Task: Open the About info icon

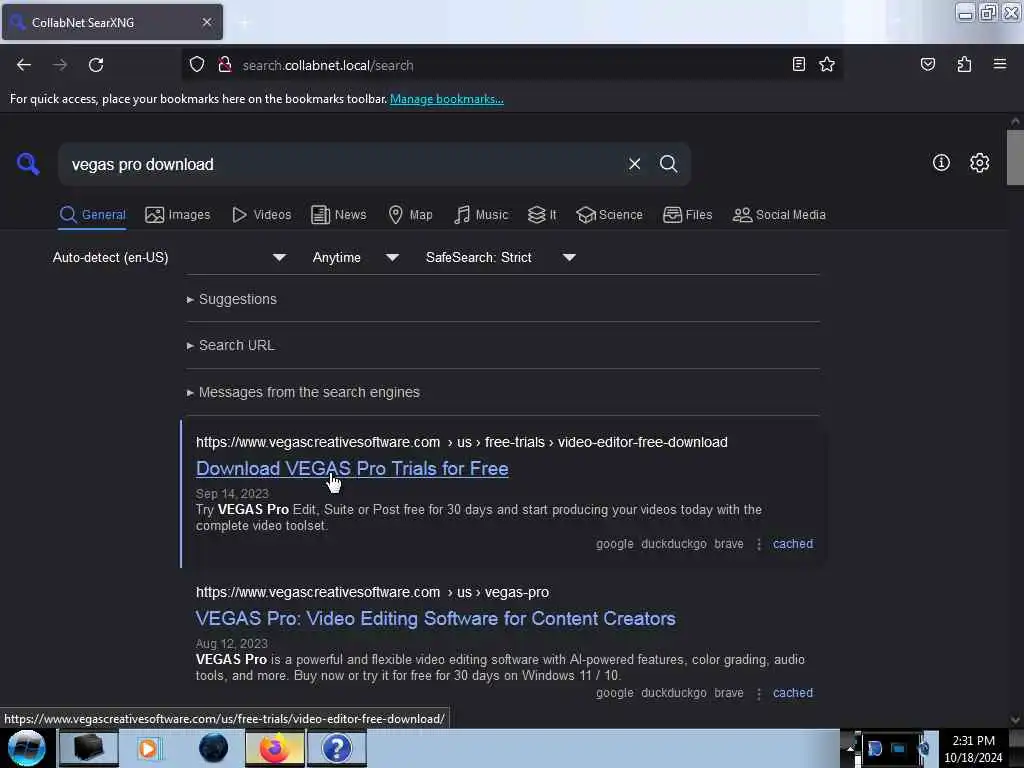Action: pos(940,163)
